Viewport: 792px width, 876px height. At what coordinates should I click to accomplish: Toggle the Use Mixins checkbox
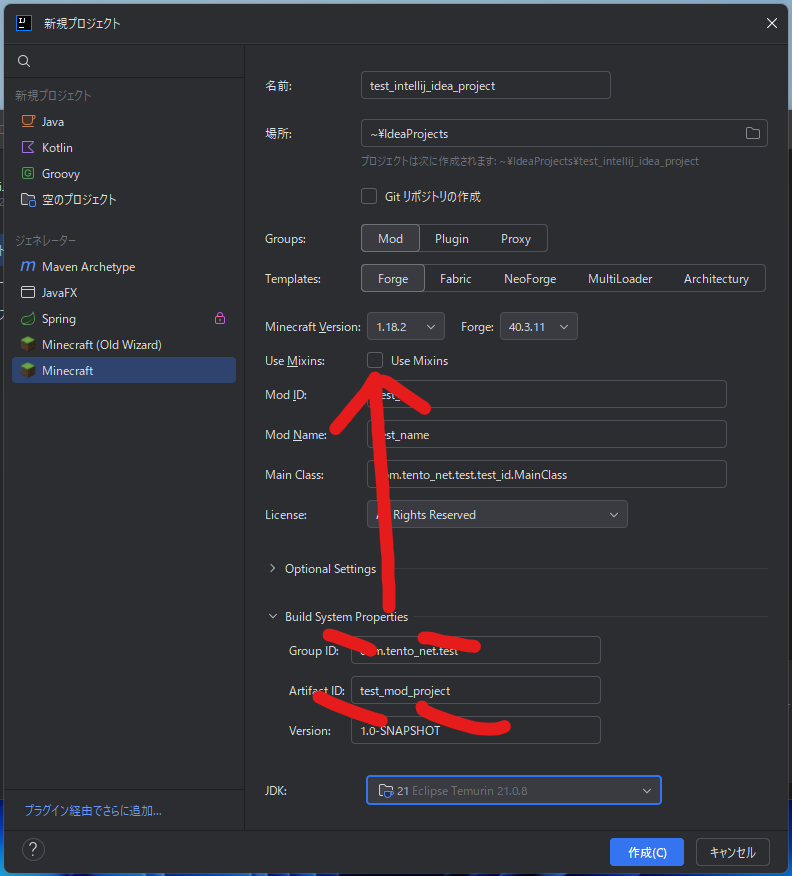(x=375, y=360)
